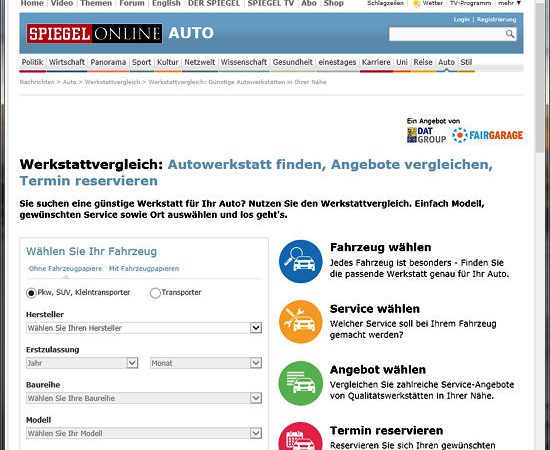Viewport: 550px width, 450px height.
Task: Click the blue Fahrzeug wählen icon
Action: pos(301,261)
